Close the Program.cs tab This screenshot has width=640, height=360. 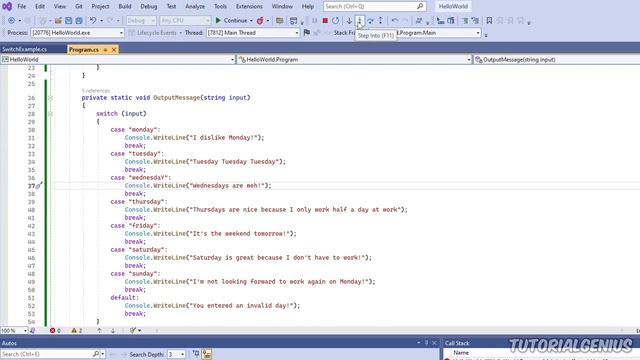tap(114, 49)
